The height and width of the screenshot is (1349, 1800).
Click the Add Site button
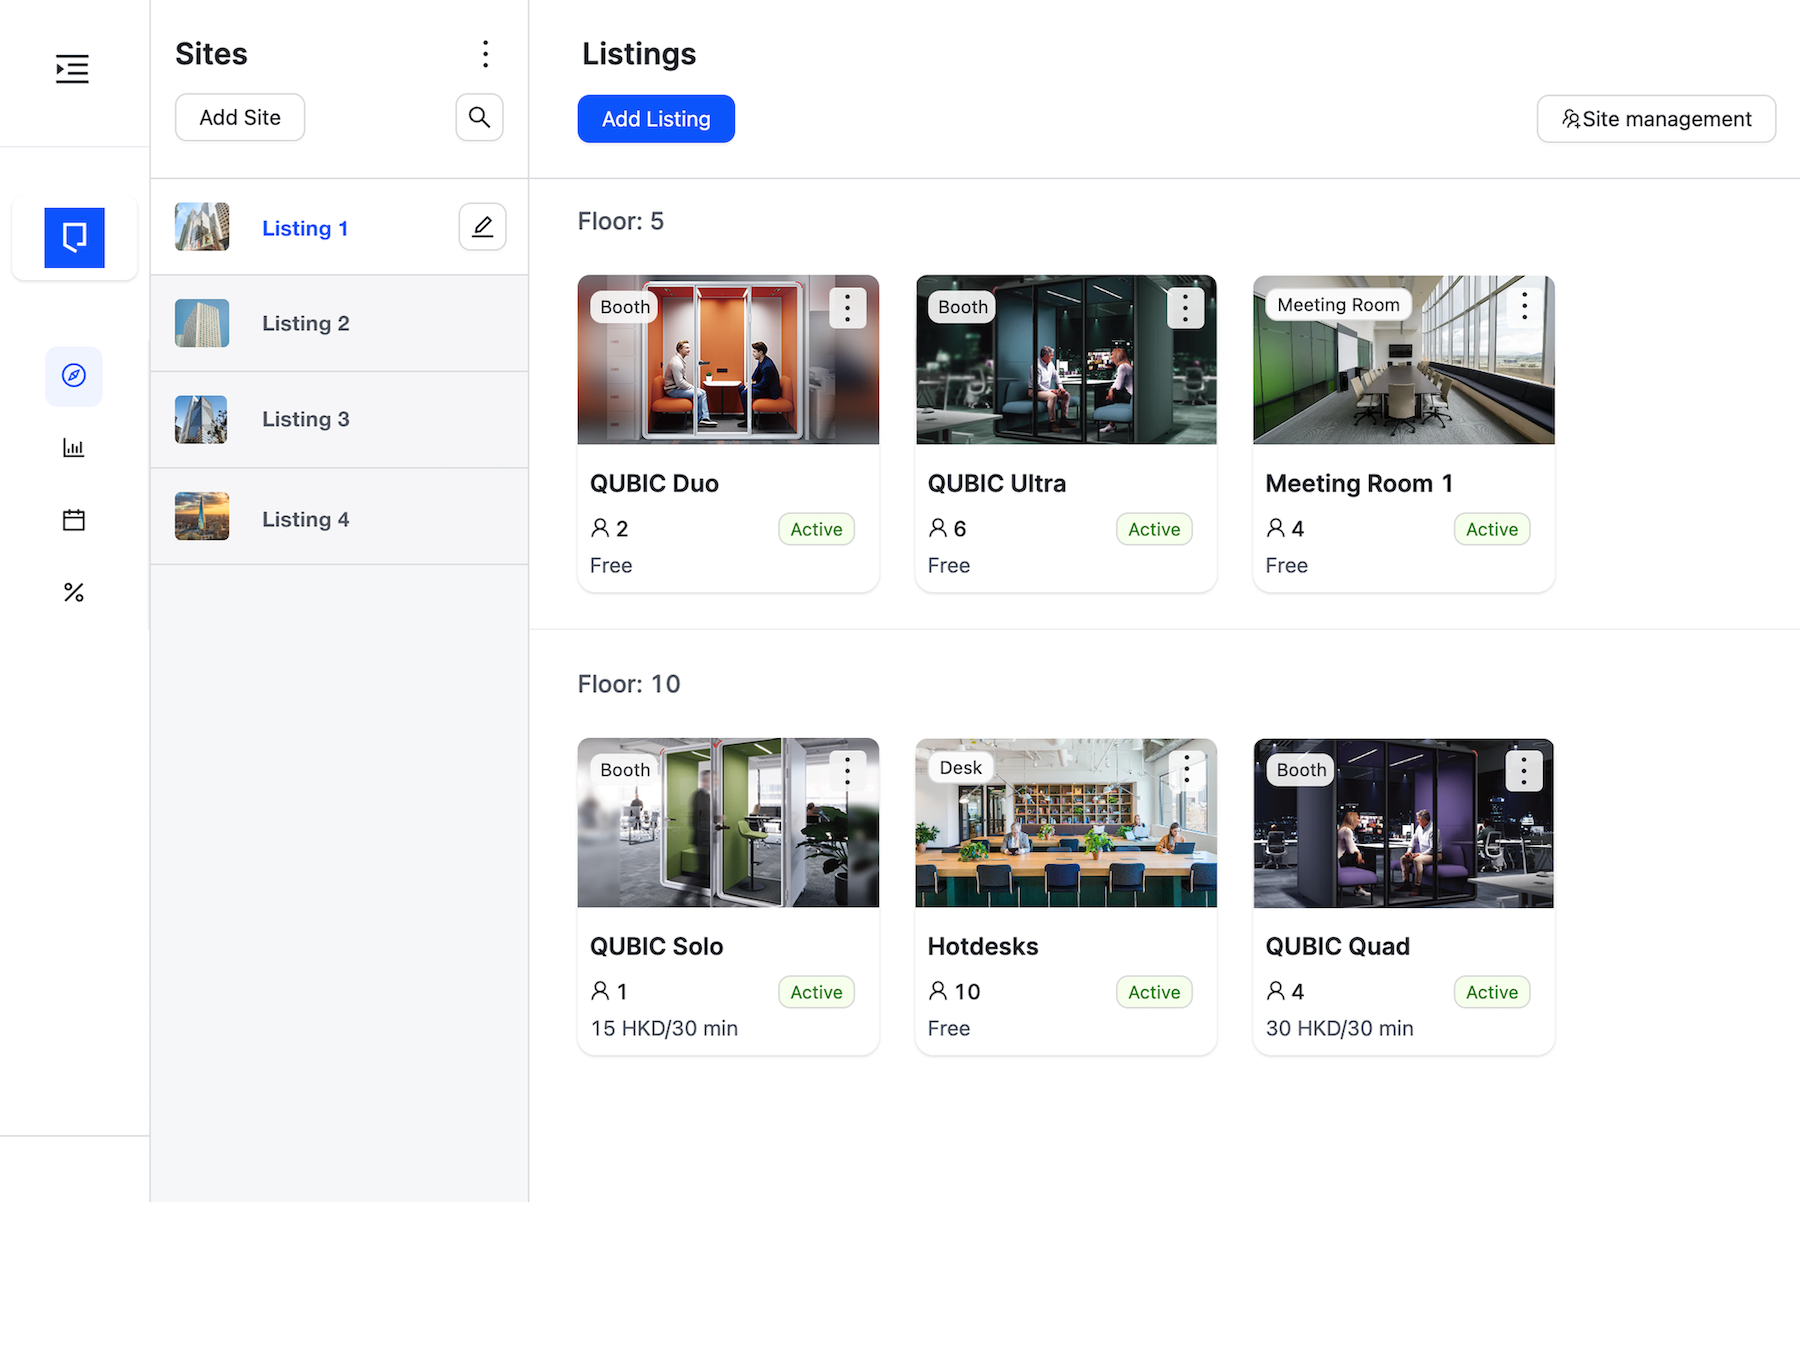coord(240,118)
